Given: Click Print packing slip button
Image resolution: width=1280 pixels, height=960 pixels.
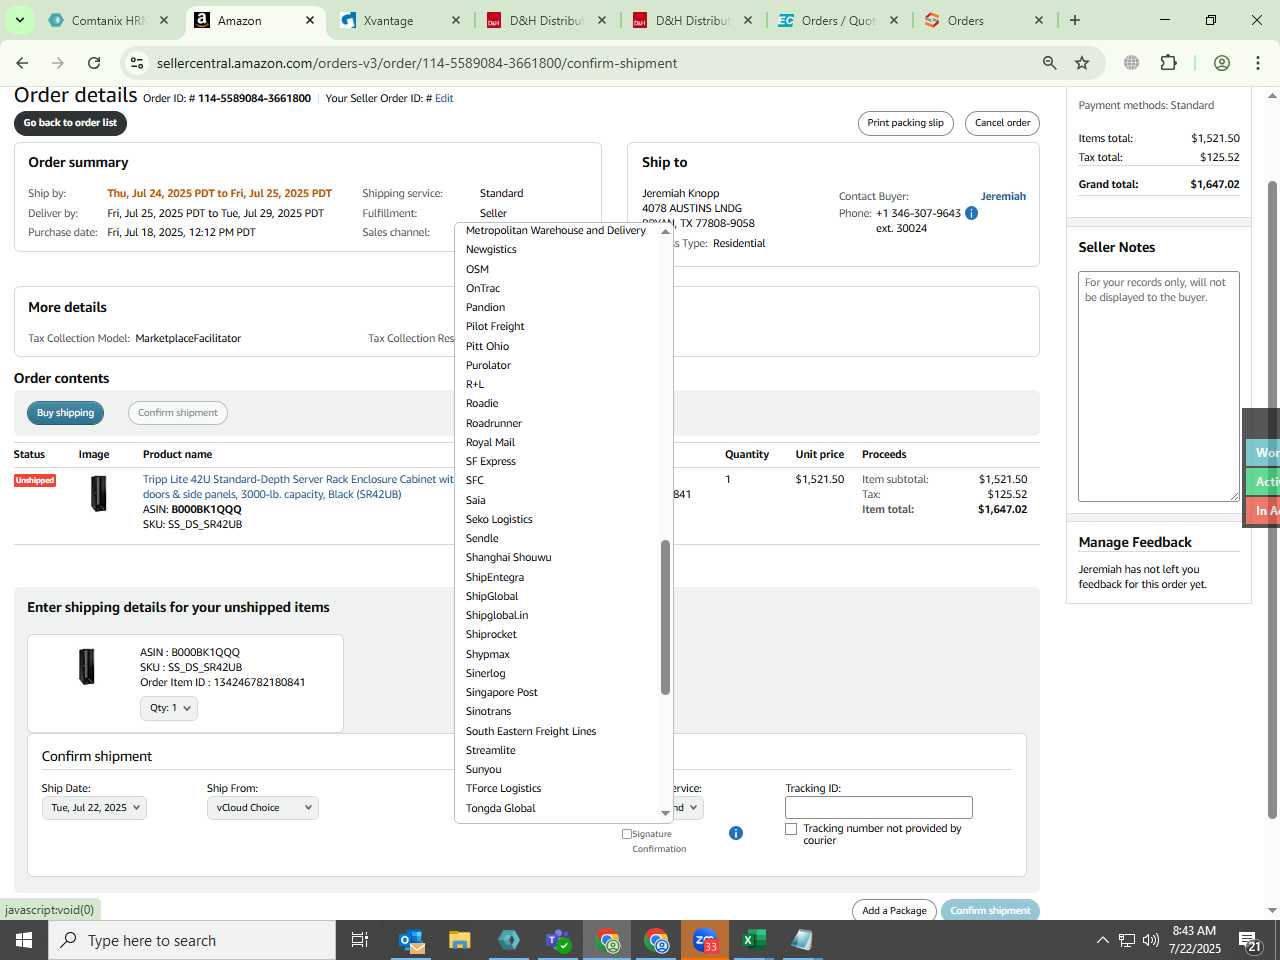Looking at the screenshot, I should click(905, 123).
